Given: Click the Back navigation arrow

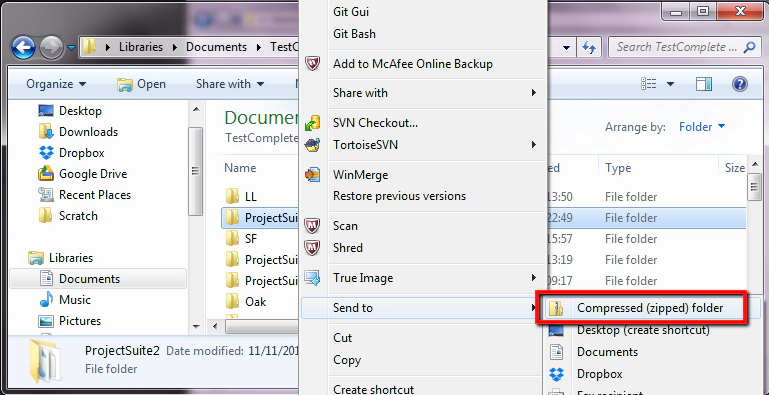Looking at the screenshot, I should click(x=23, y=48).
